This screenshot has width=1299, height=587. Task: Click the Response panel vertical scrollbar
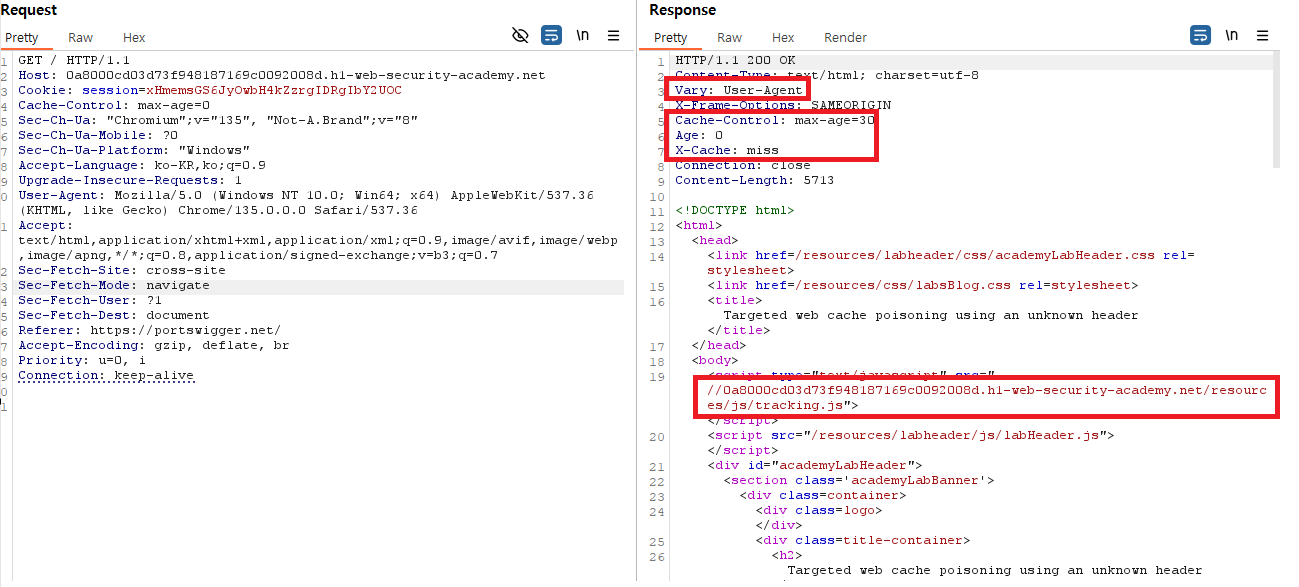(x=1275, y=110)
